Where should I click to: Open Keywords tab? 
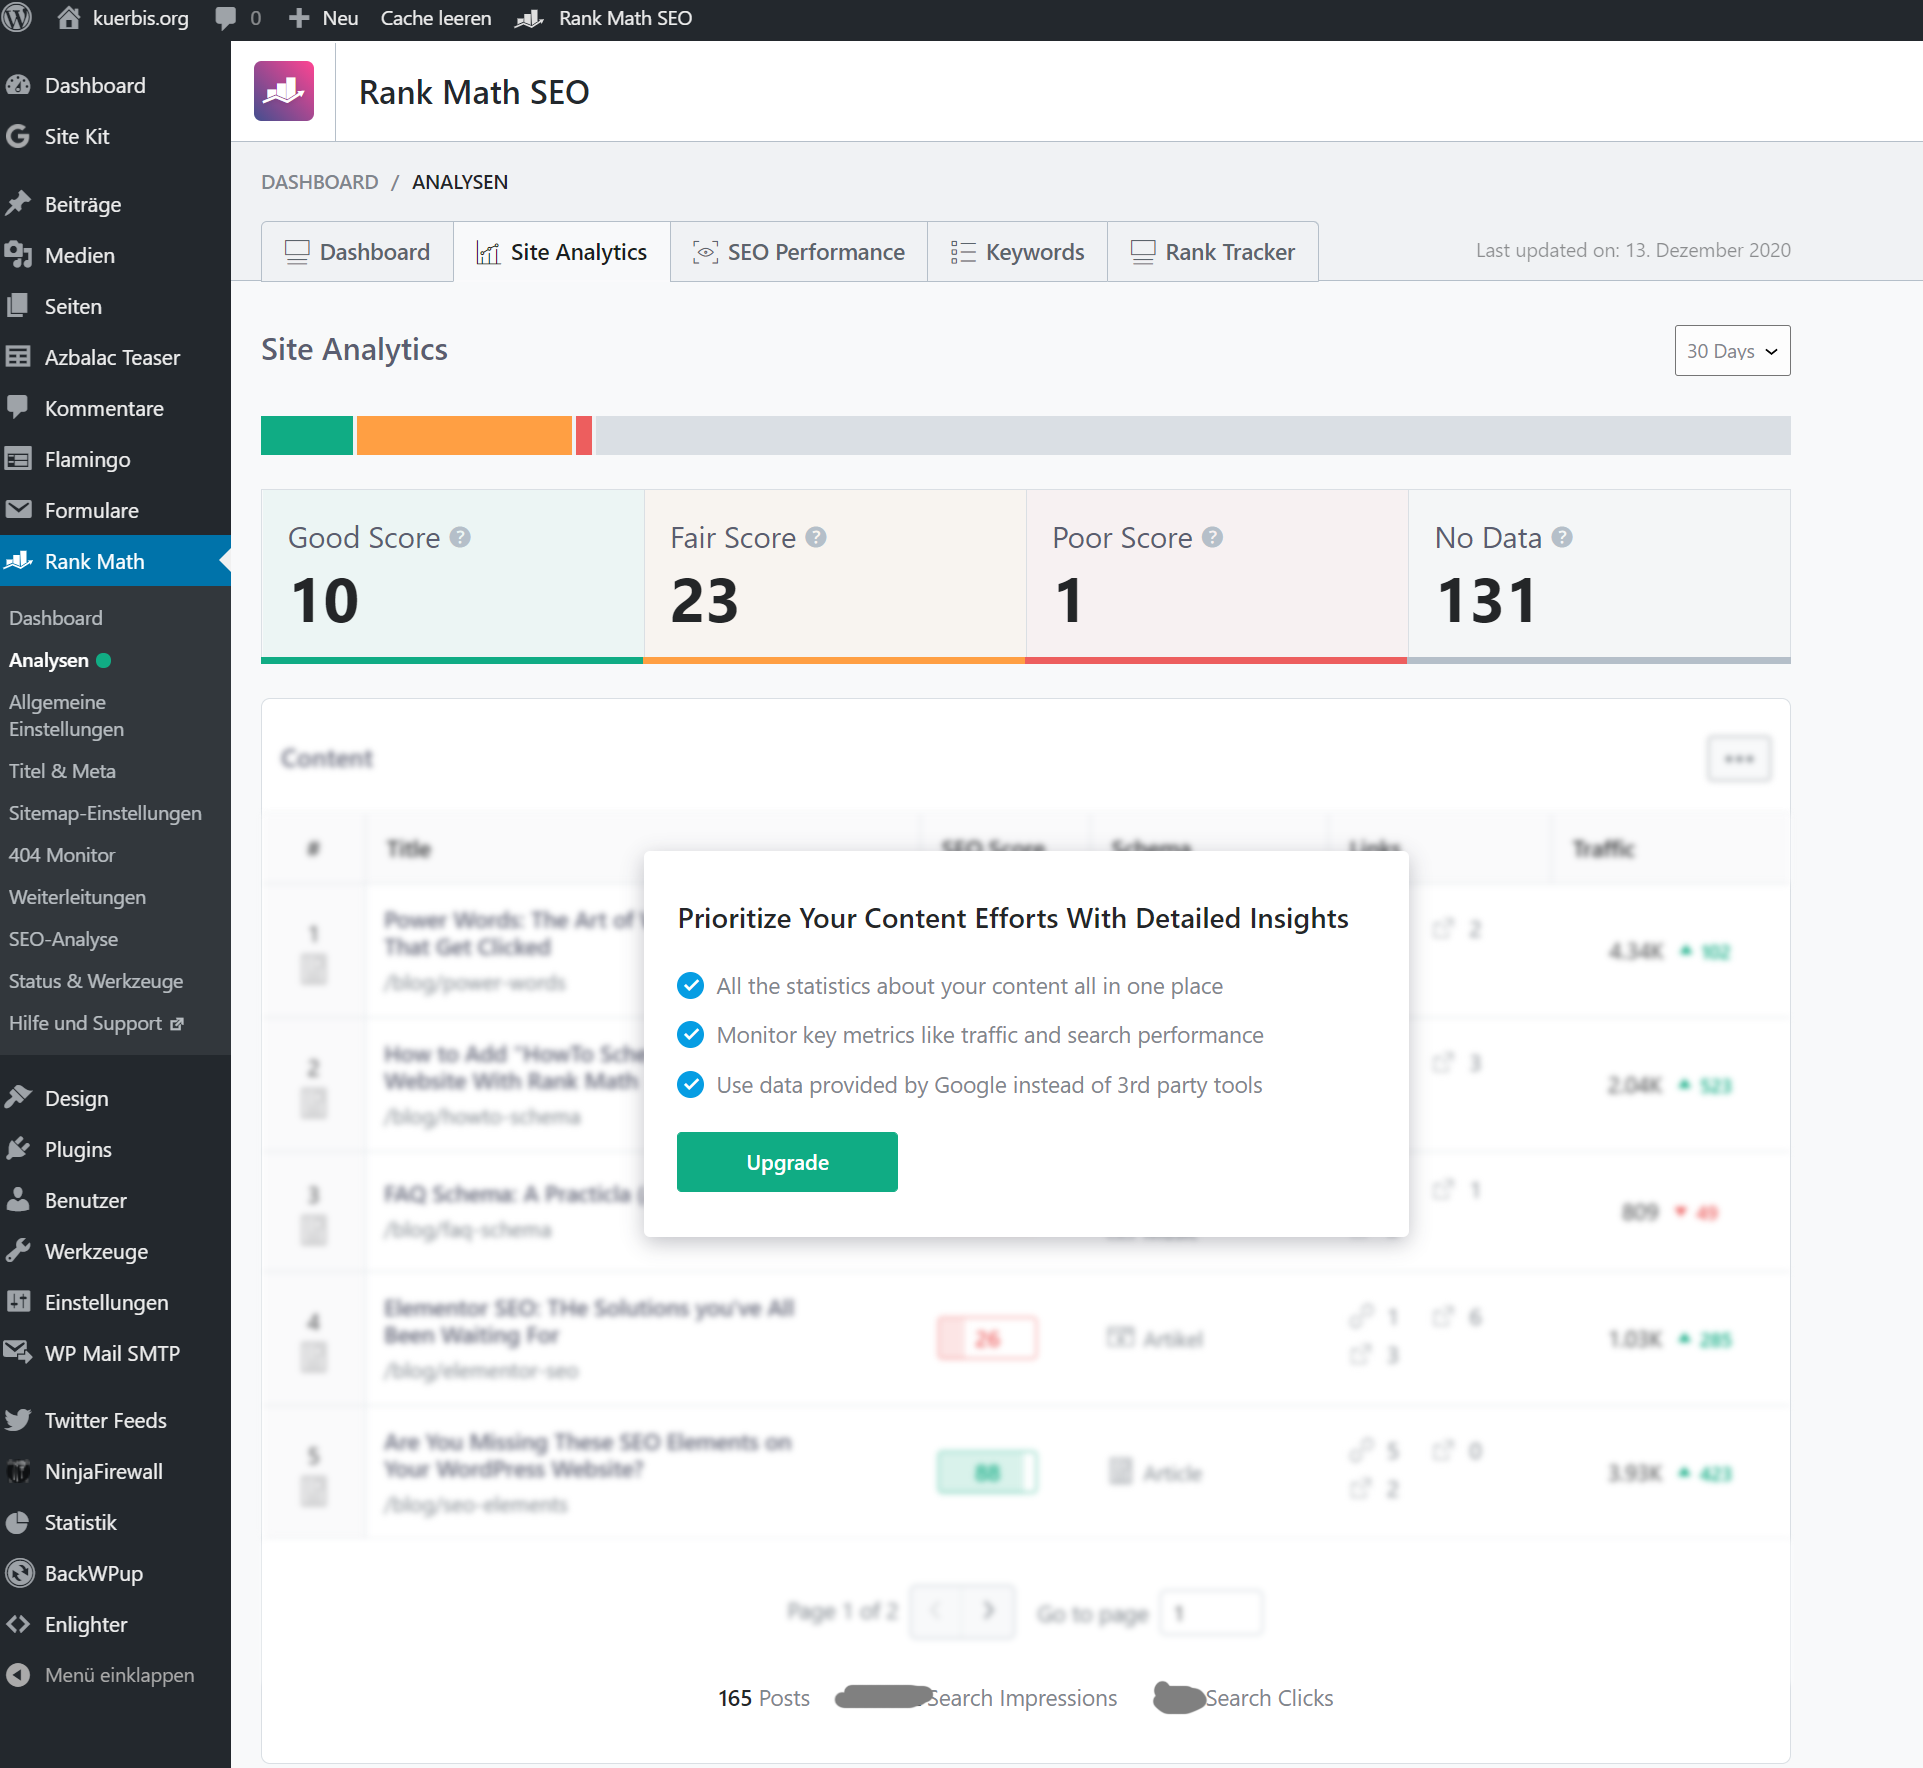[x=1017, y=252]
